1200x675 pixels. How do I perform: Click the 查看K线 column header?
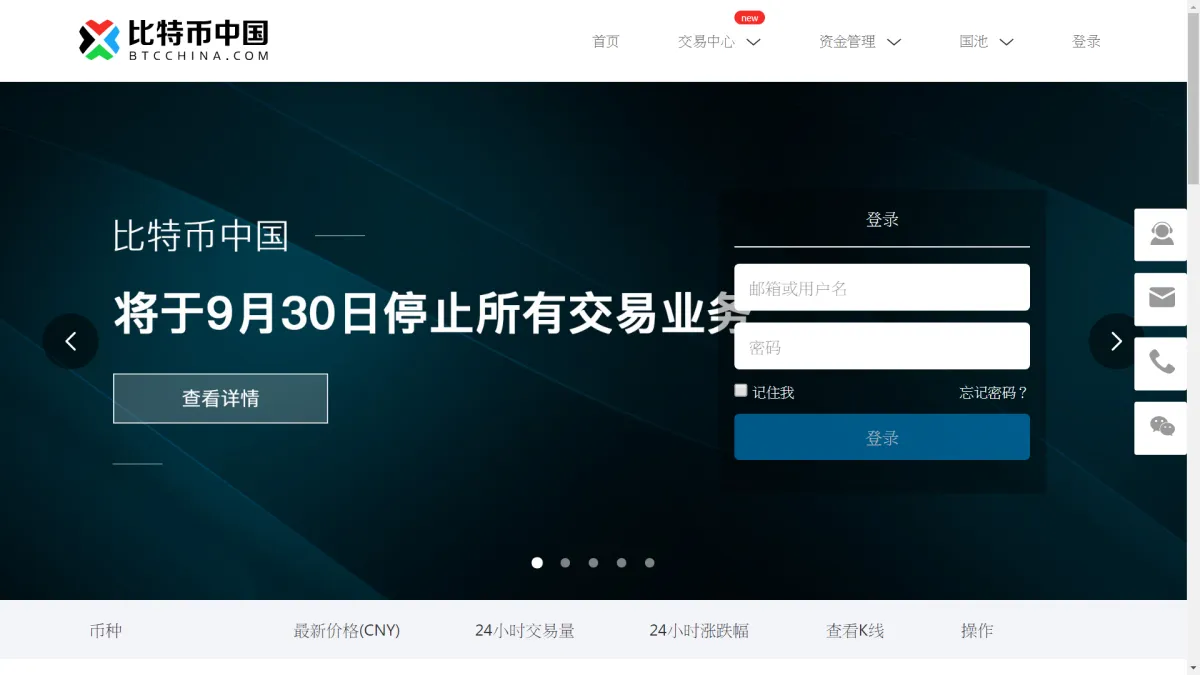click(855, 630)
